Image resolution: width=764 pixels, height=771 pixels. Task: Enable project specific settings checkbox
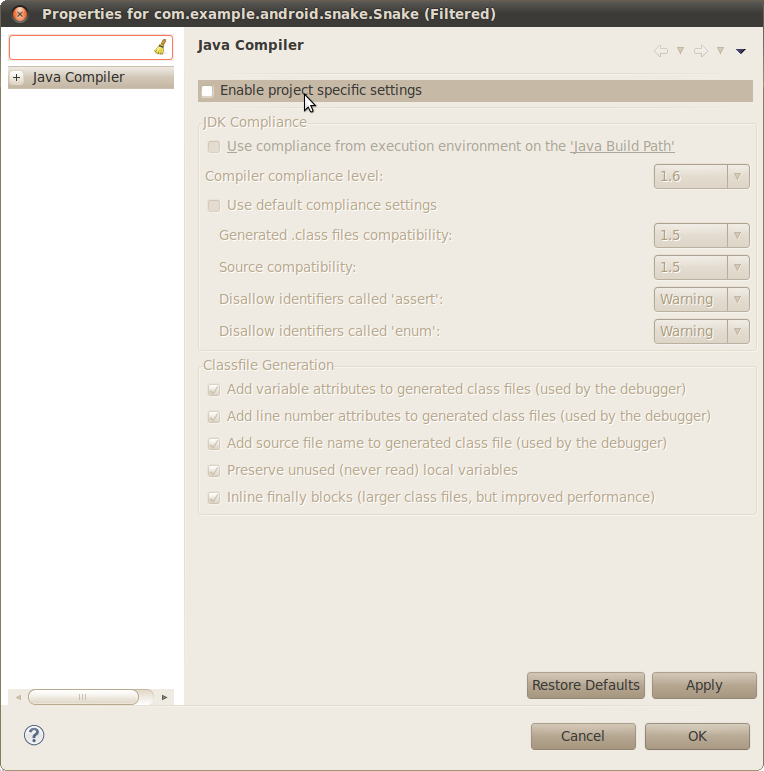click(x=207, y=91)
